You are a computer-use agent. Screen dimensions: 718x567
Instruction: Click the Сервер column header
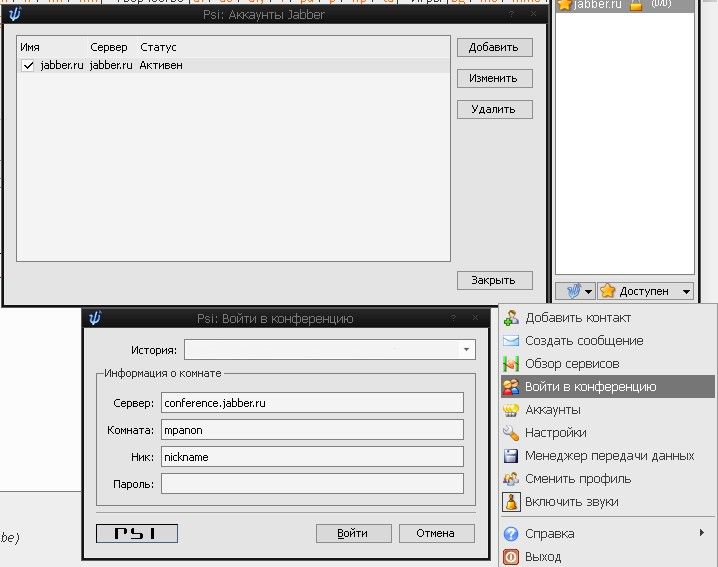click(x=109, y=47)
